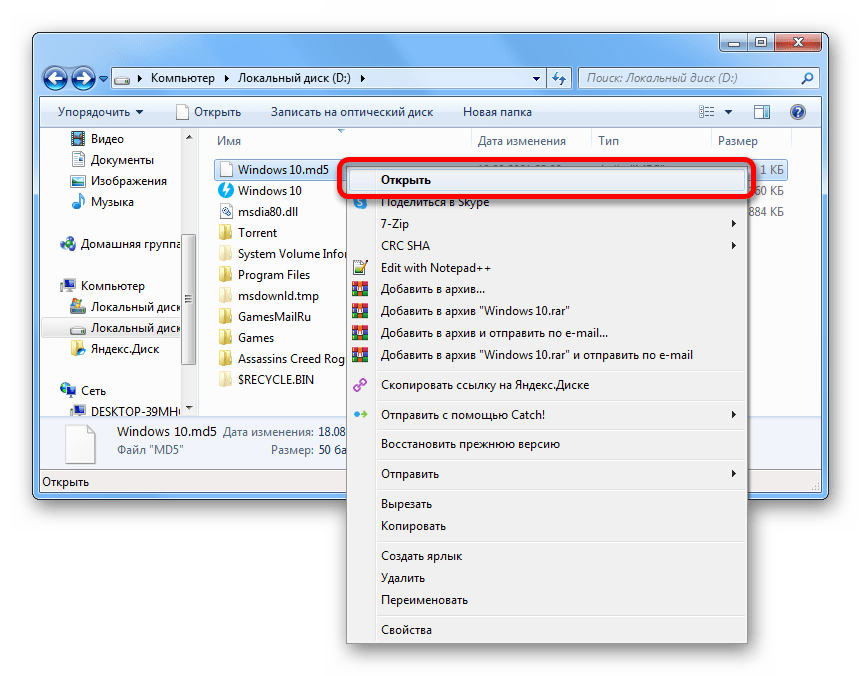Image resolution: width=861 pixels, height=676 pixels.
Task: Open the view options dropdown arrow
Action: coord(728,112)
